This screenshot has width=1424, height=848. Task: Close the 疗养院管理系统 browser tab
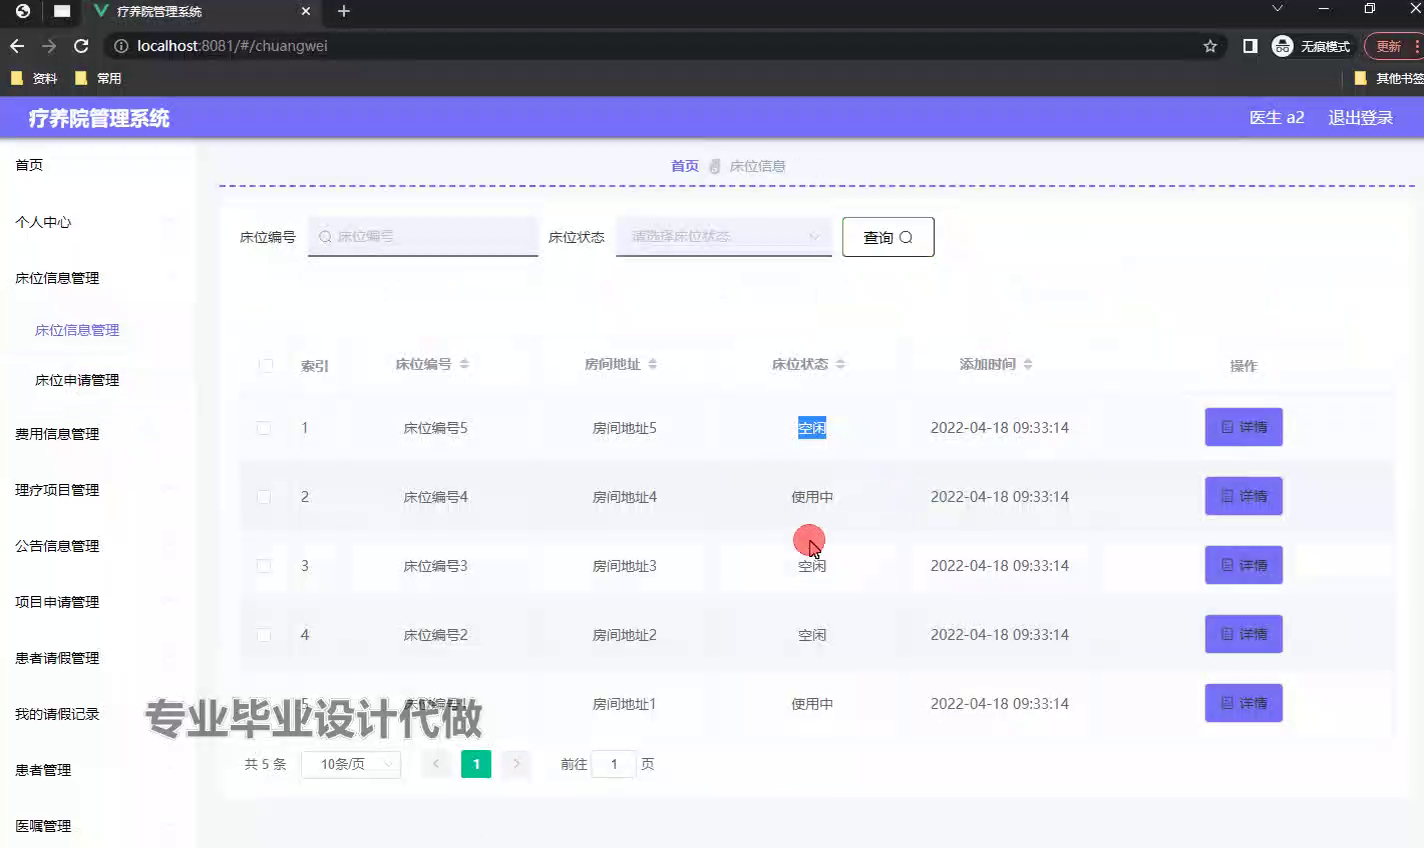(306, 11)
